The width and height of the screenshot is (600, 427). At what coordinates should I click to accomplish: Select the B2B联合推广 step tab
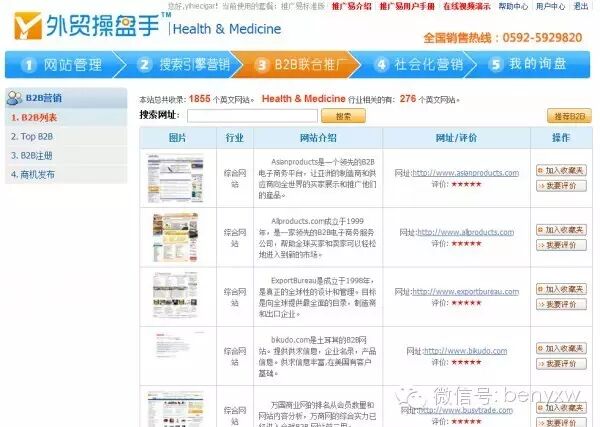[x=298, y=64]
